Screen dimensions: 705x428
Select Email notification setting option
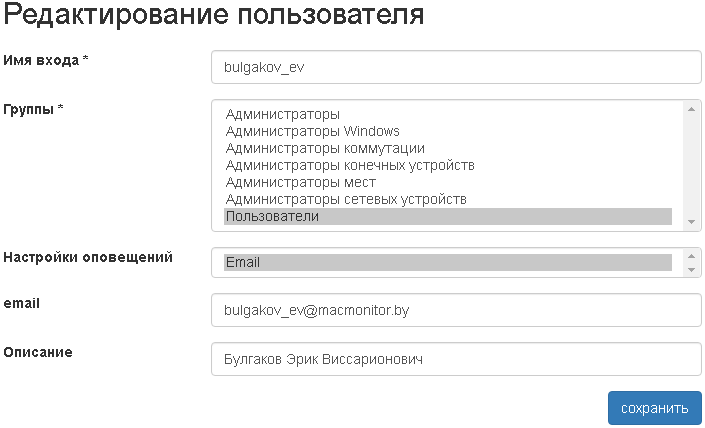pos(243,262)
